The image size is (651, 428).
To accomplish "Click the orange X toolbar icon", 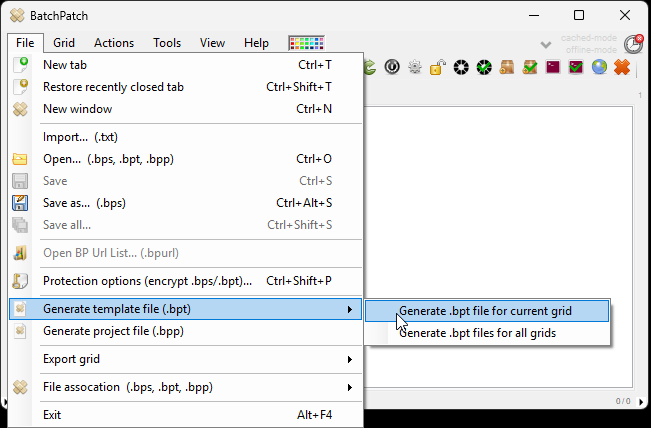I will coord(622,67).
